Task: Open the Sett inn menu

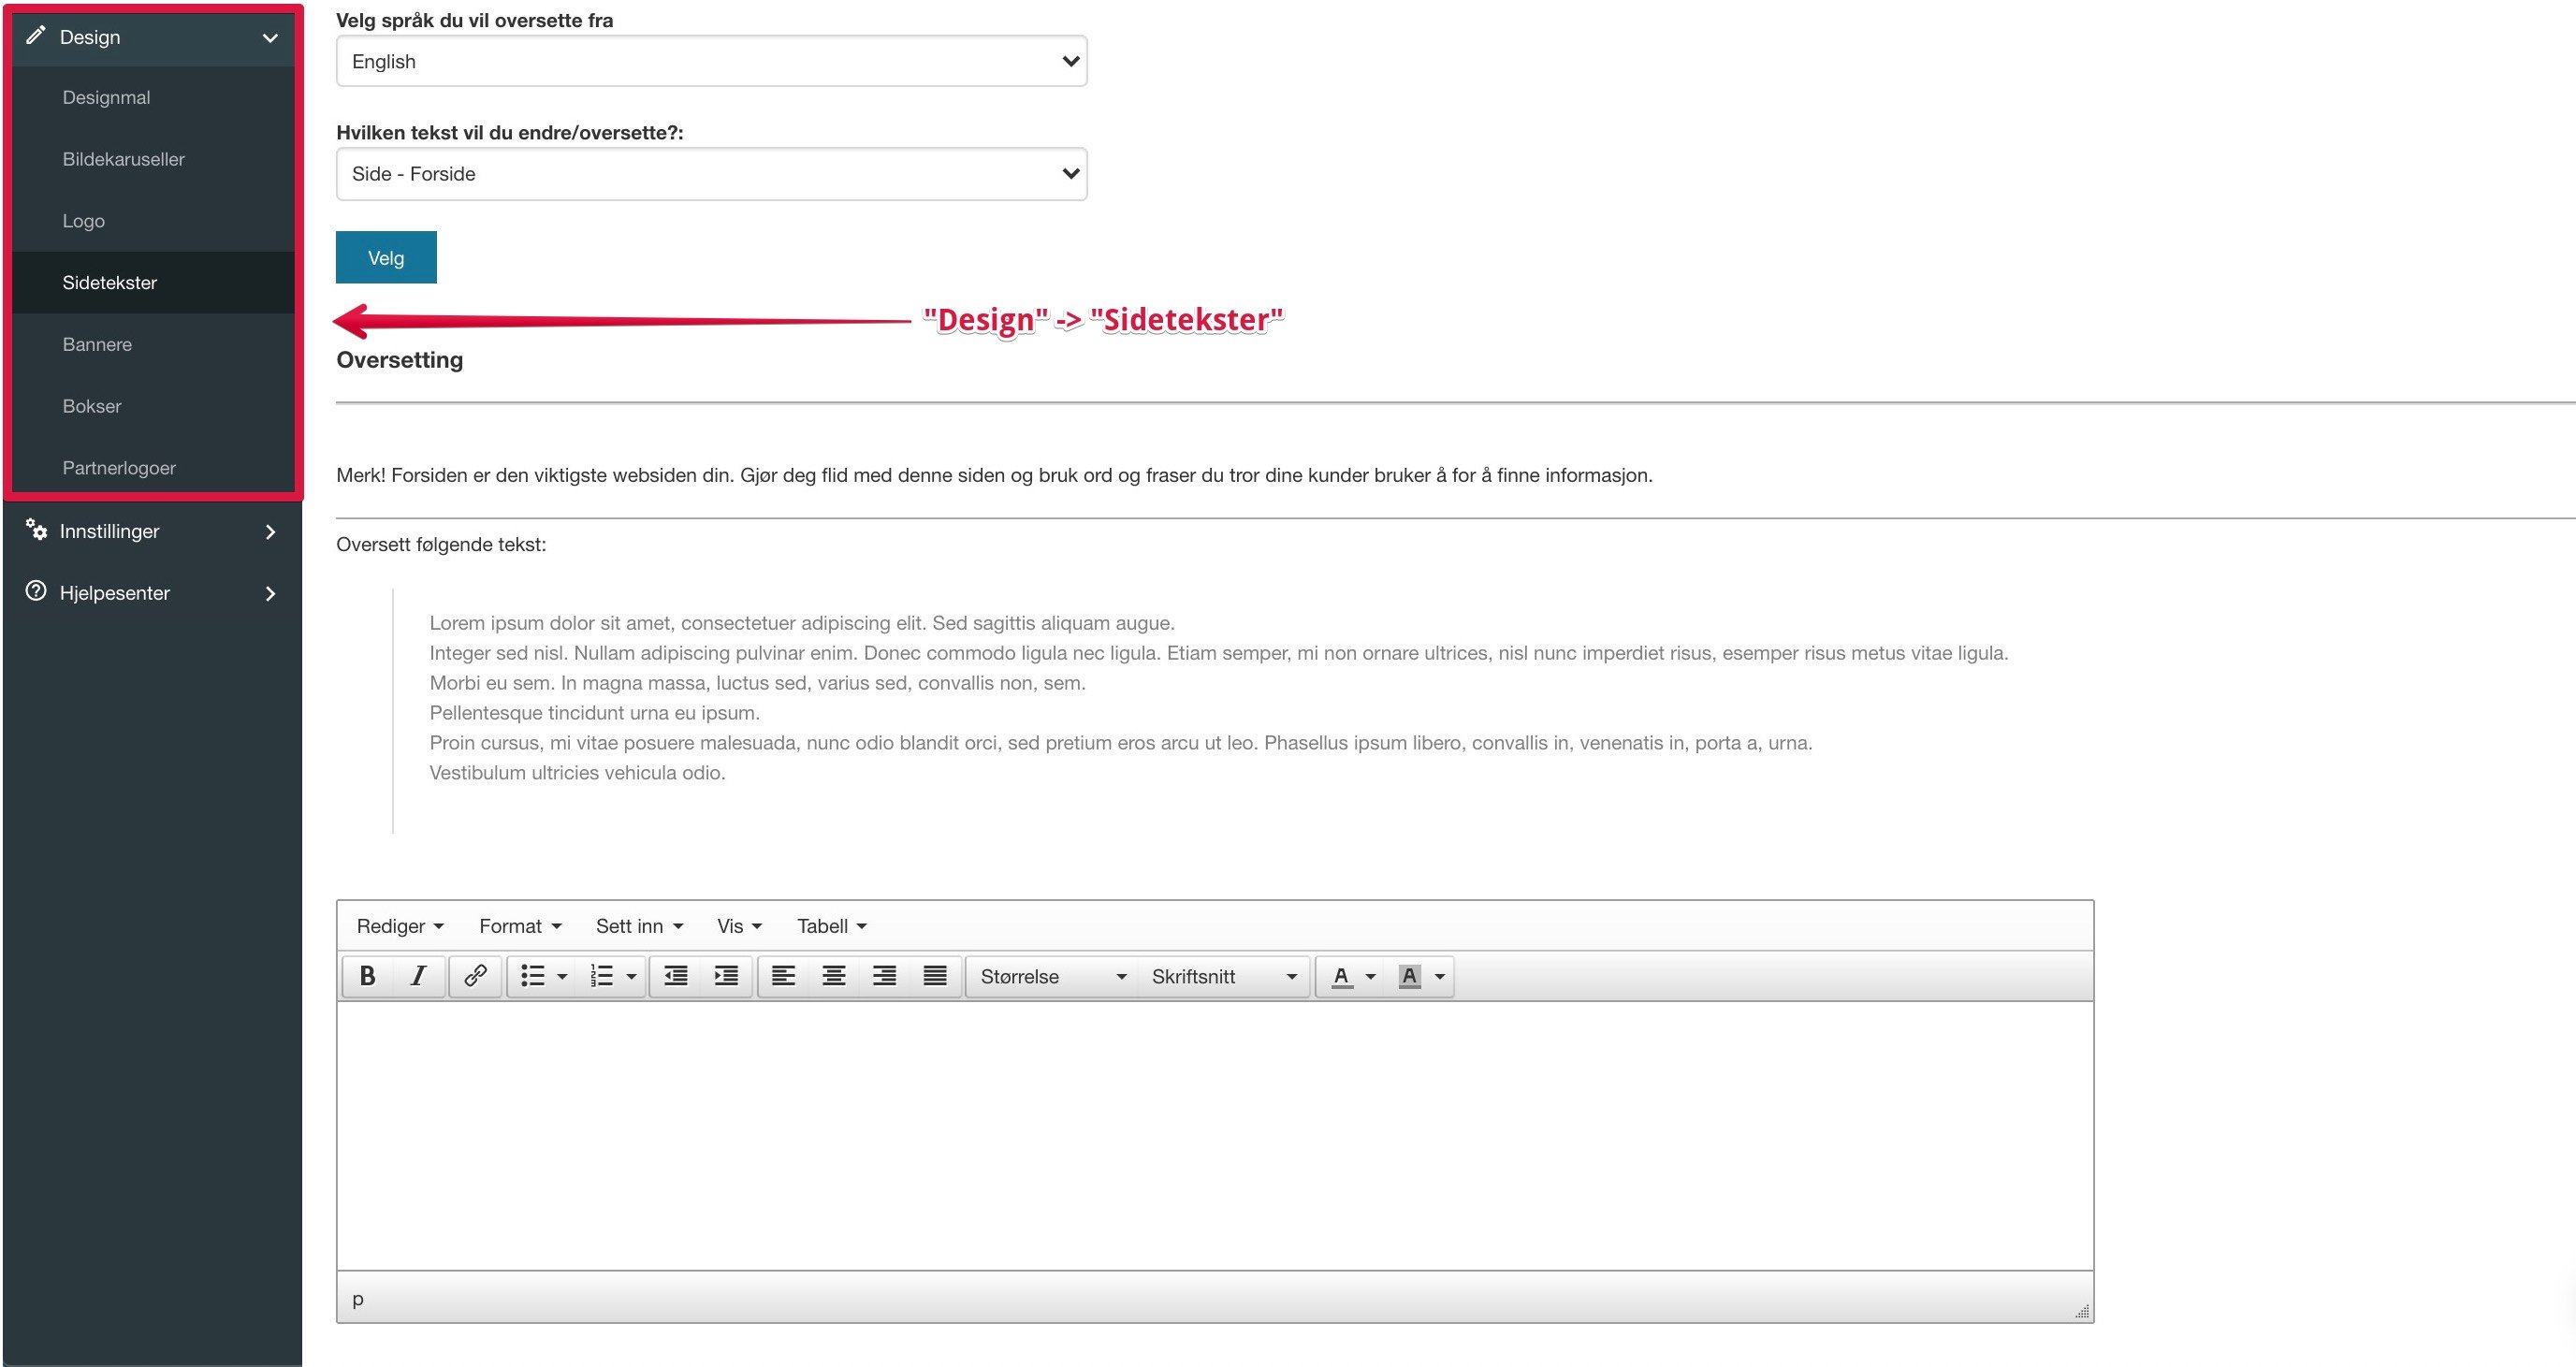Action: (x=639, y=926)
